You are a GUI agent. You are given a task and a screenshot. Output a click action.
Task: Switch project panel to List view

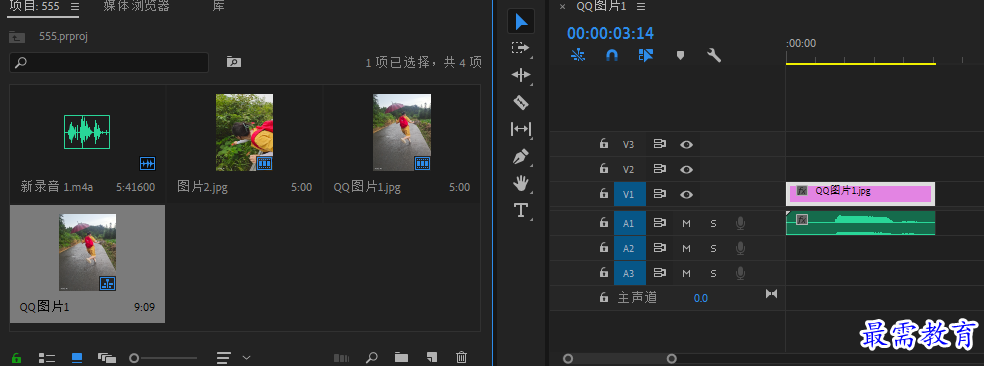point(46,358)
